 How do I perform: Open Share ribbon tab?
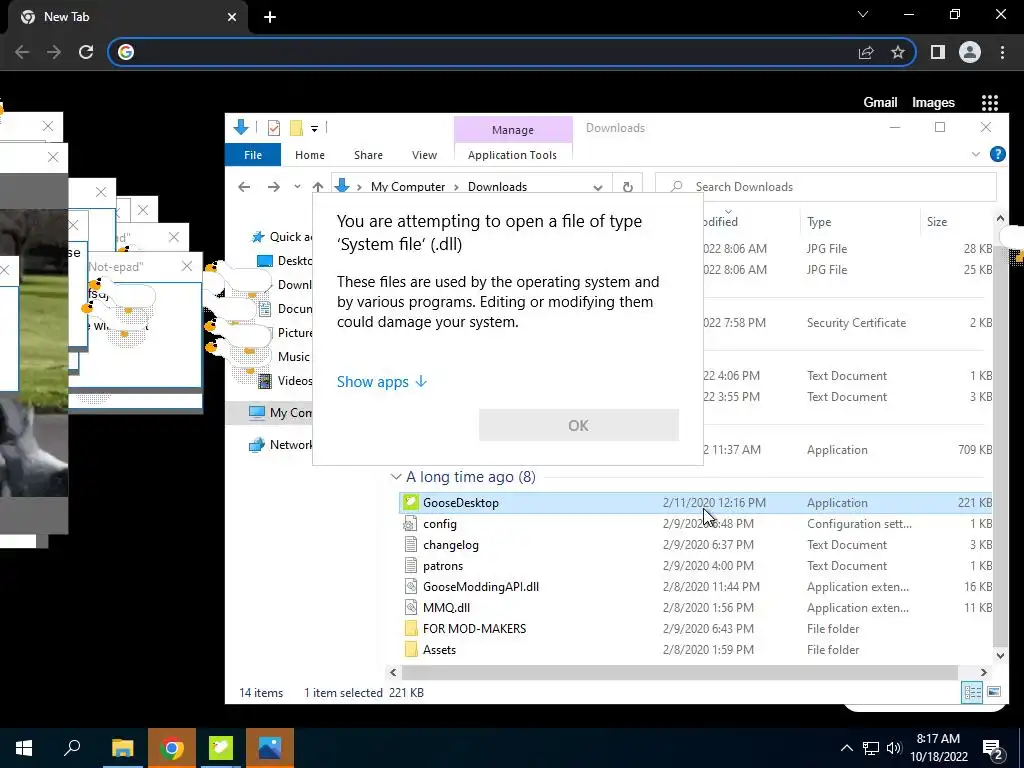(x=368, y=155)
